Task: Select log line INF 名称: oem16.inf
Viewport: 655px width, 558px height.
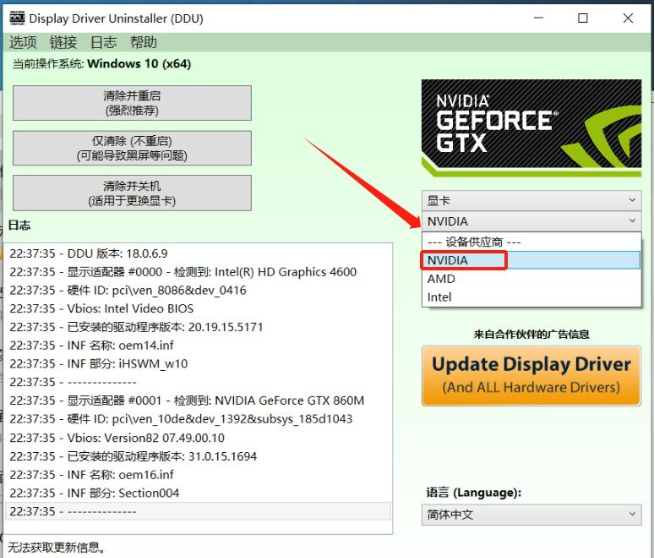Action: coord(198,474)
